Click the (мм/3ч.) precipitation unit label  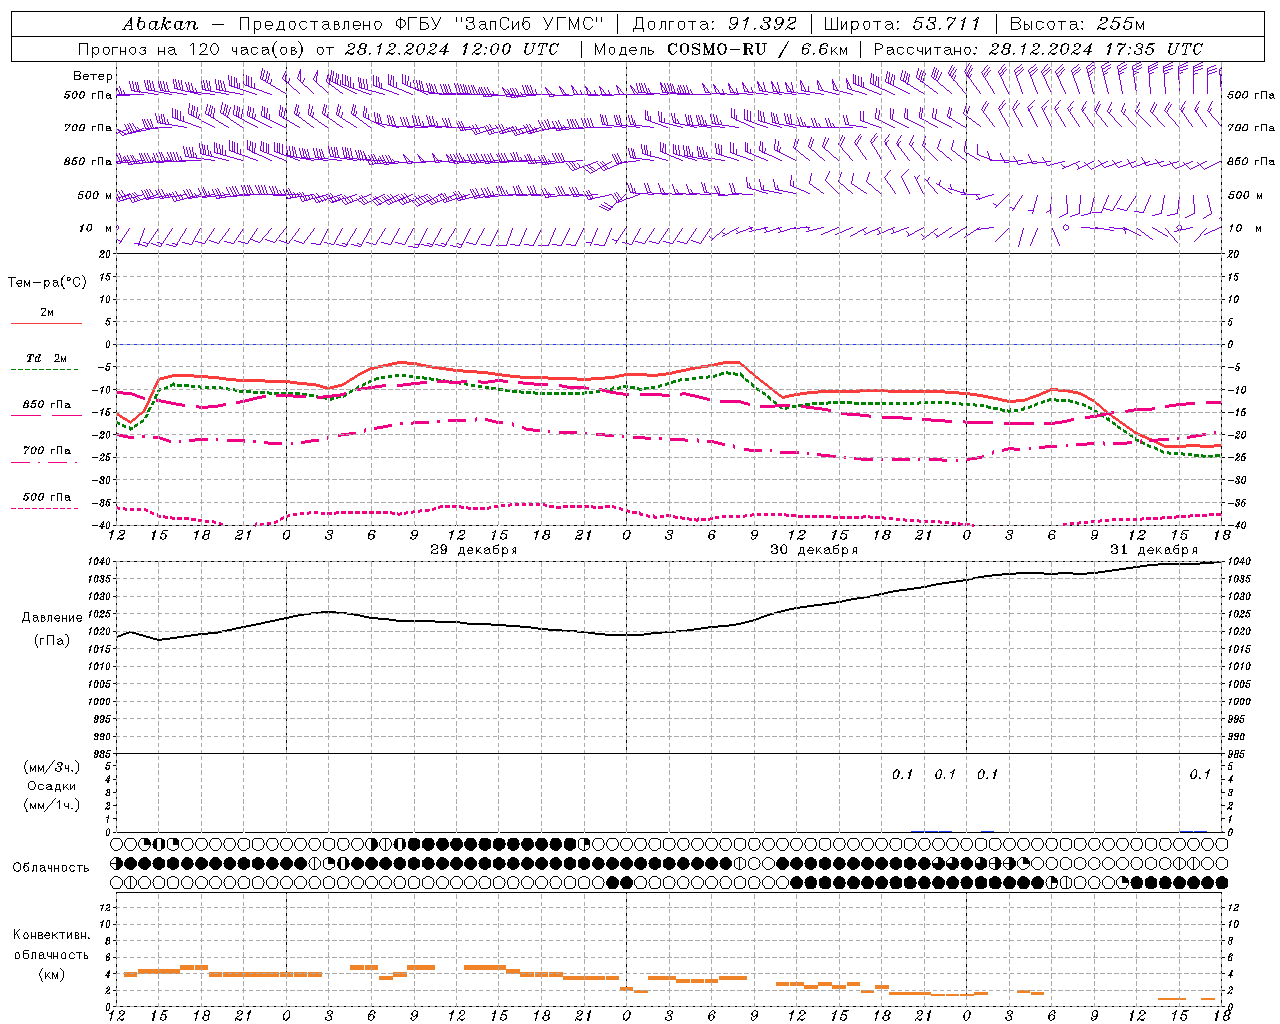pyautogui.click(x=51, y=767)
